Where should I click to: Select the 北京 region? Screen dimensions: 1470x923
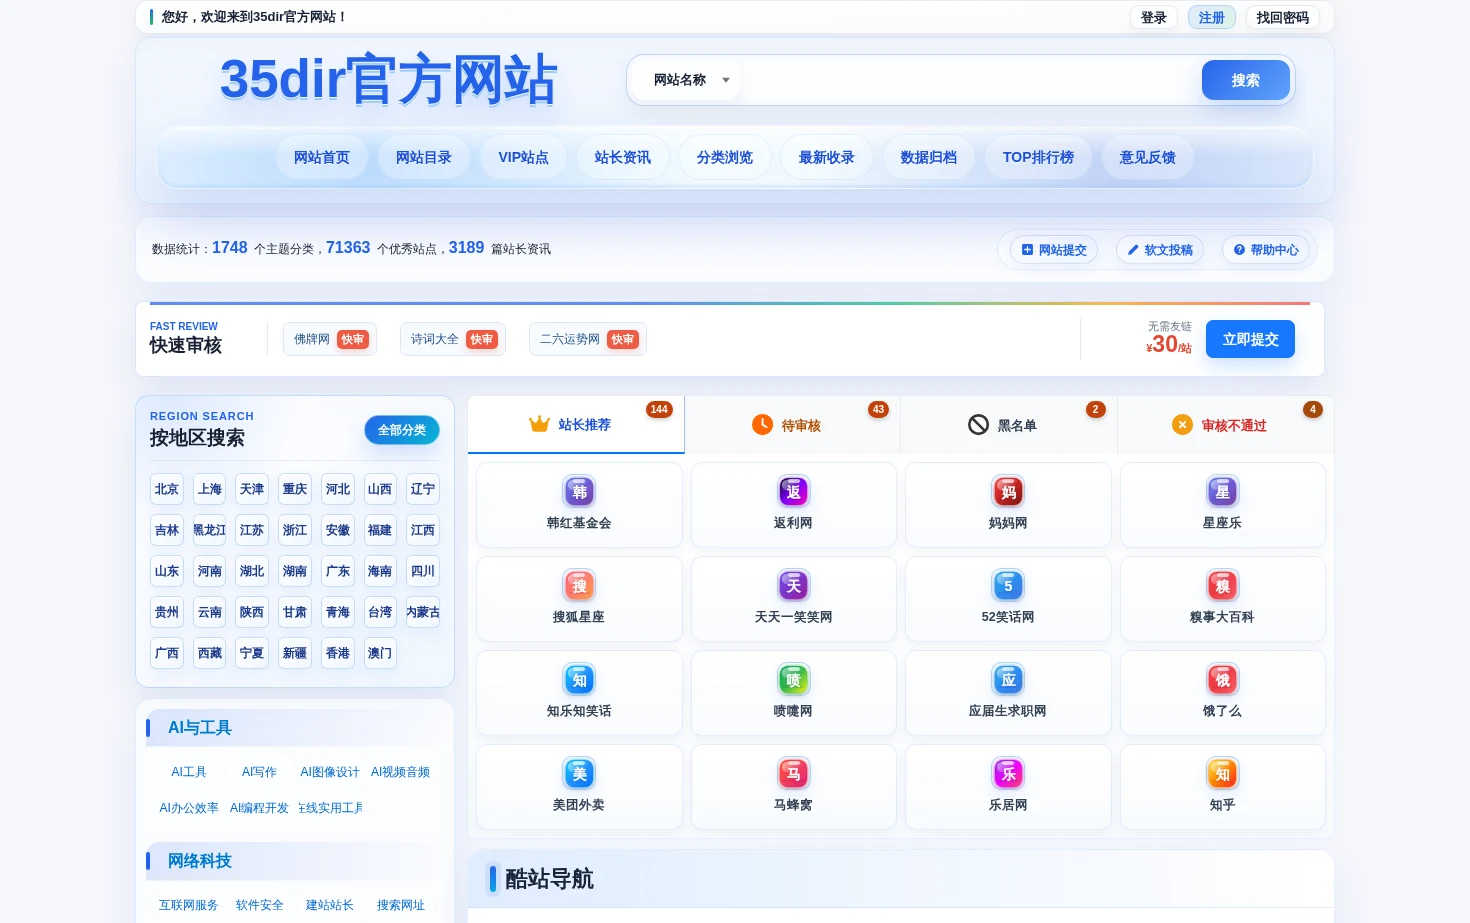[x=167, y=489]
